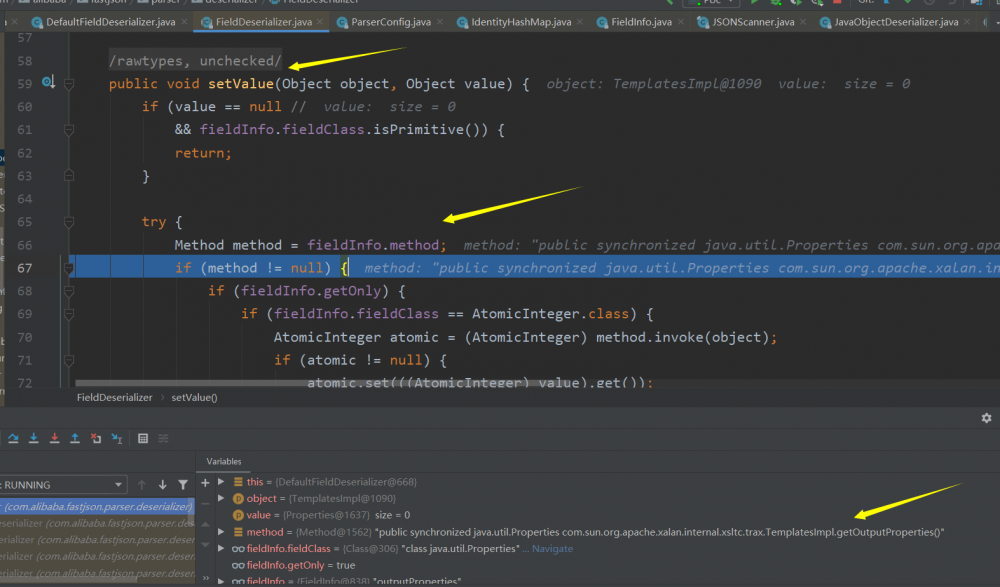Click the override gutter icon on line 59
This screenshot has height=587, width=1000.
tap(48, 83)
